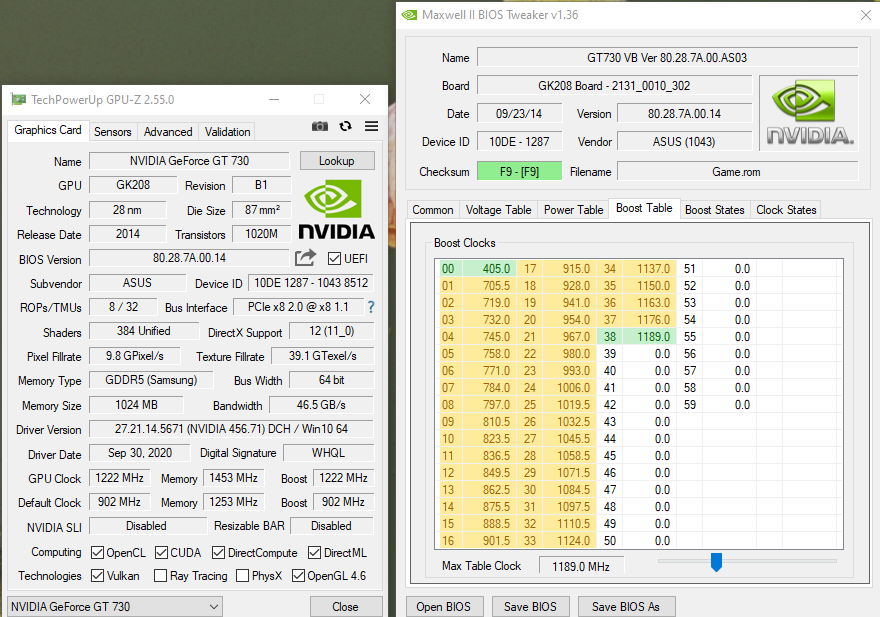
Task: Toggle the DirectCompute checkbox
Action: 218,552
